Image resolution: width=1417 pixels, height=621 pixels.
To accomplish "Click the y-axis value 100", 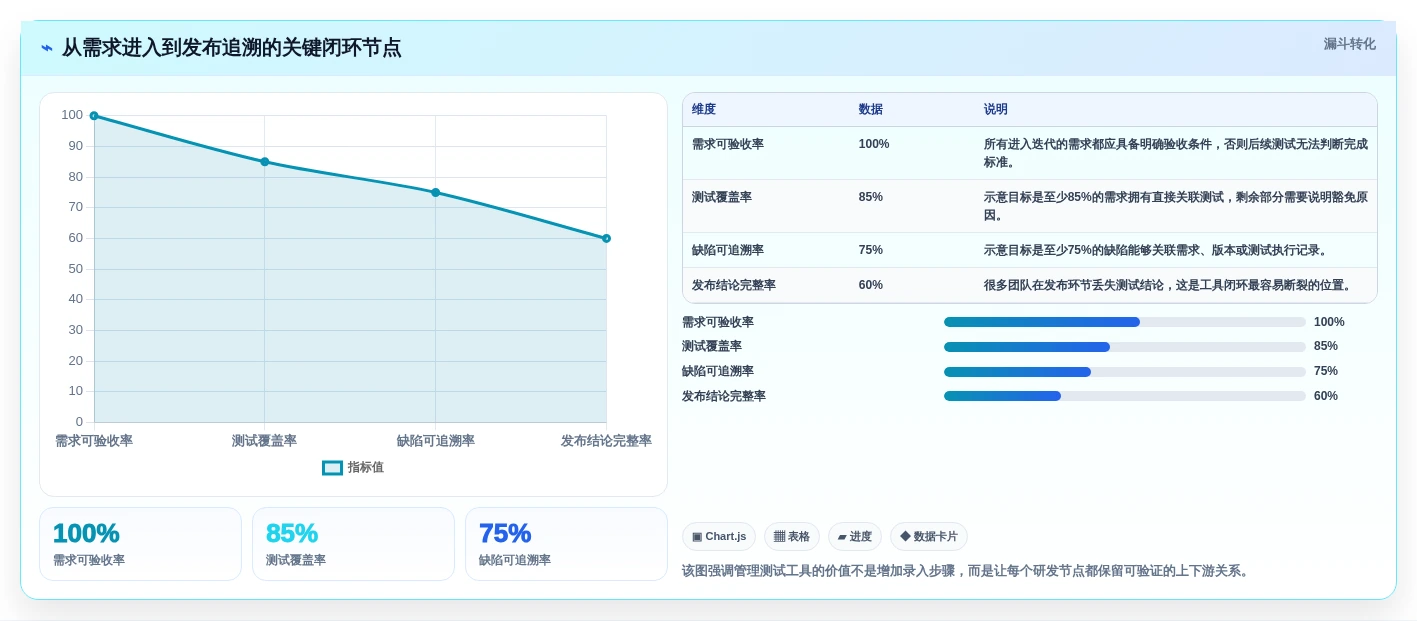I will click(72, 116).
